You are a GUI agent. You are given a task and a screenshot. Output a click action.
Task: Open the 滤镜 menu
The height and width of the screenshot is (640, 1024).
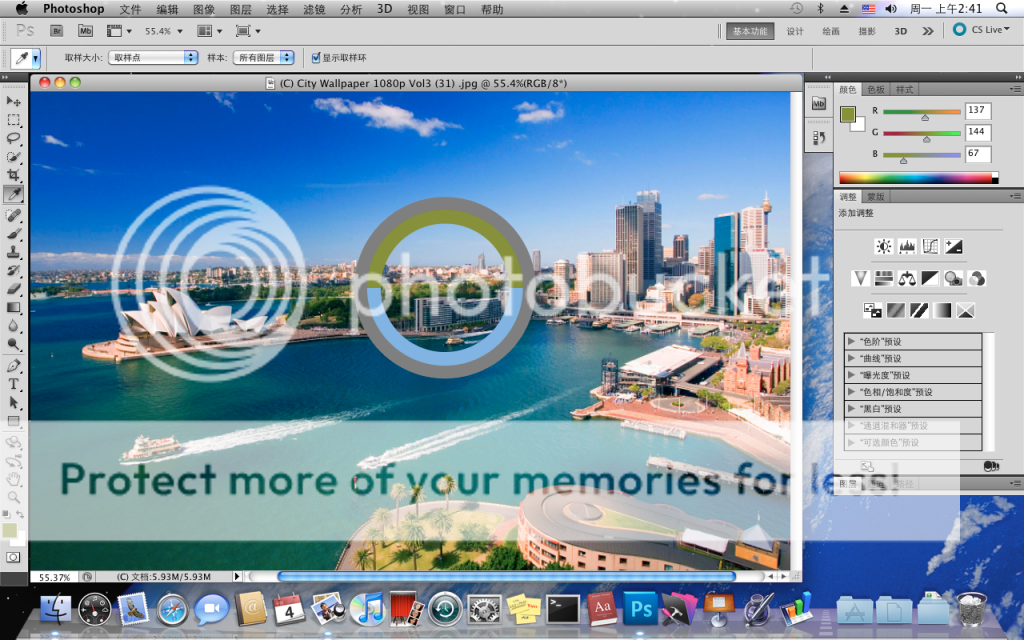(x=314, y=9)
